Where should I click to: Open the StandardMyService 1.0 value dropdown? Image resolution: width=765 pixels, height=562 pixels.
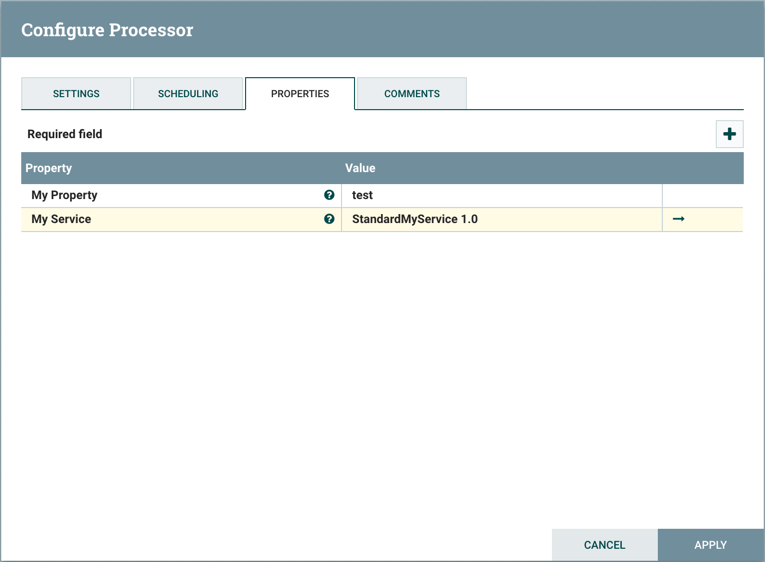(500, 219)
